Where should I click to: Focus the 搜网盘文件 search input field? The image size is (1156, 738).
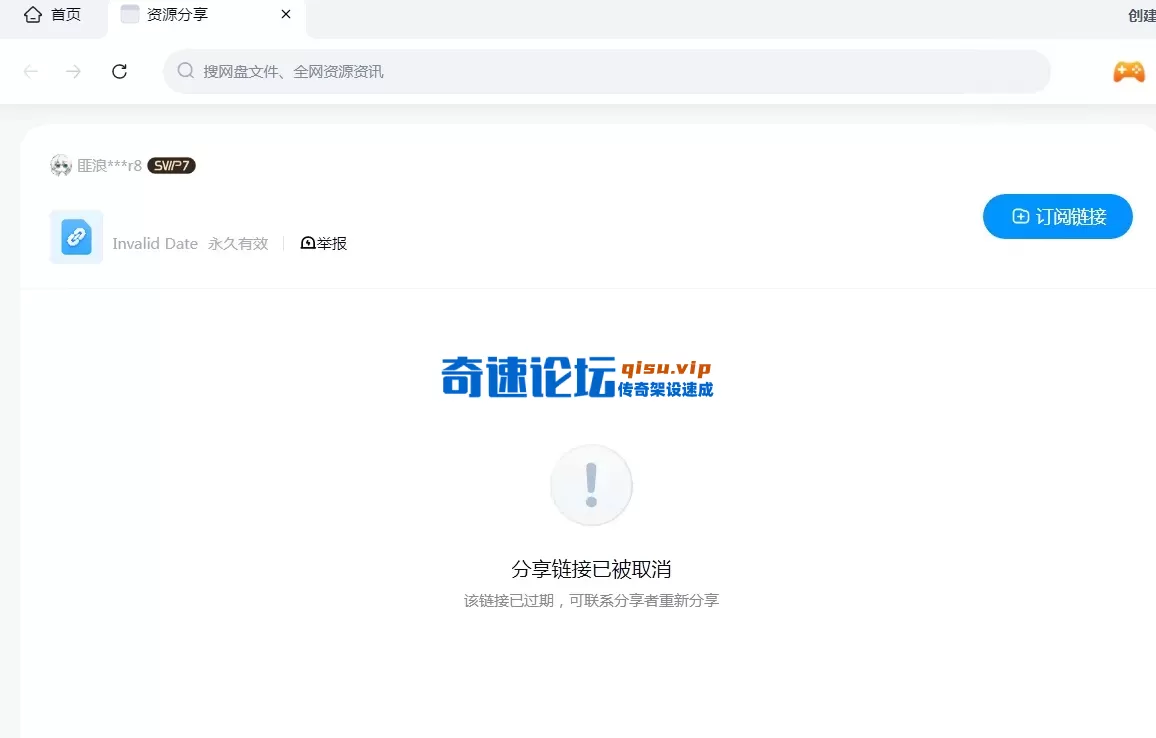point(600,72)
